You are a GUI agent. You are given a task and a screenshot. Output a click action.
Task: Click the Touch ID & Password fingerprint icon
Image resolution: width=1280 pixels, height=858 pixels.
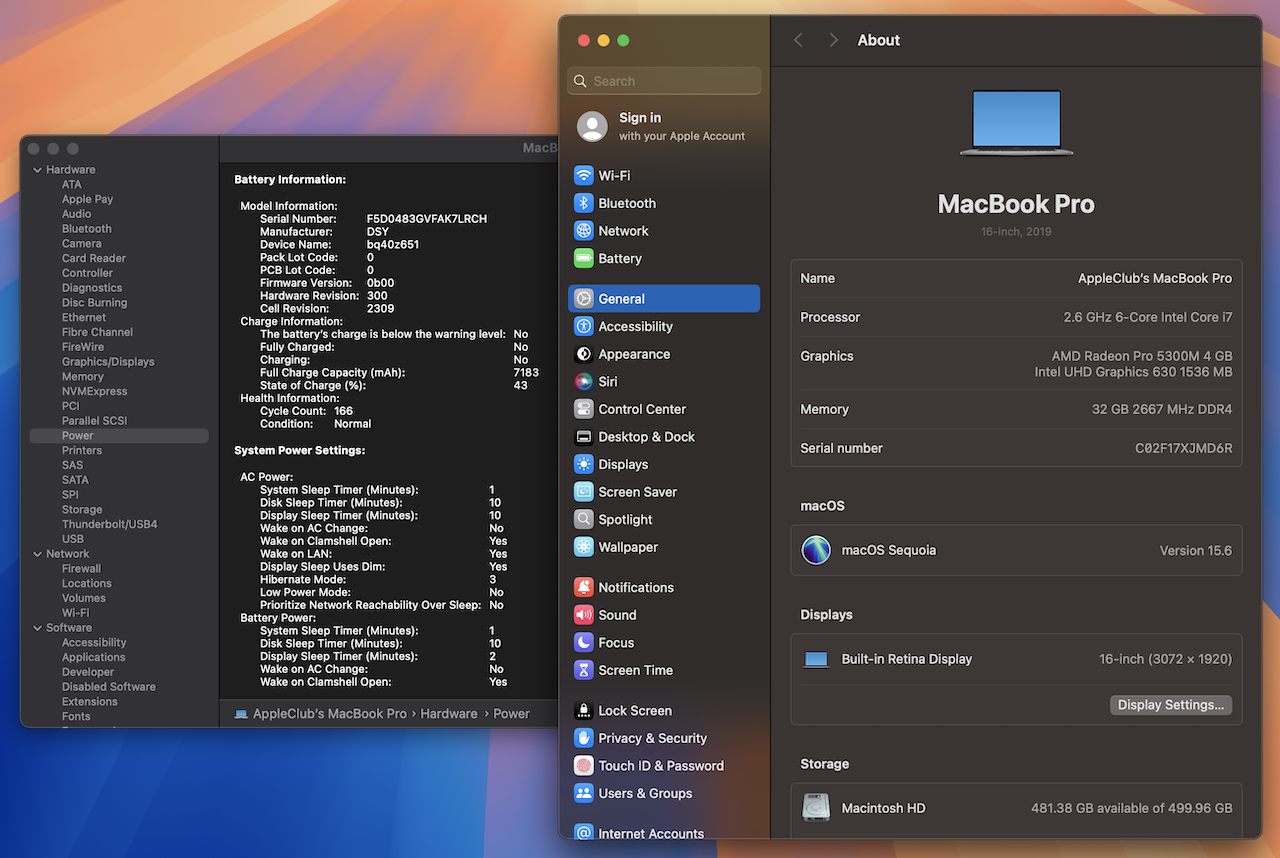584,766
